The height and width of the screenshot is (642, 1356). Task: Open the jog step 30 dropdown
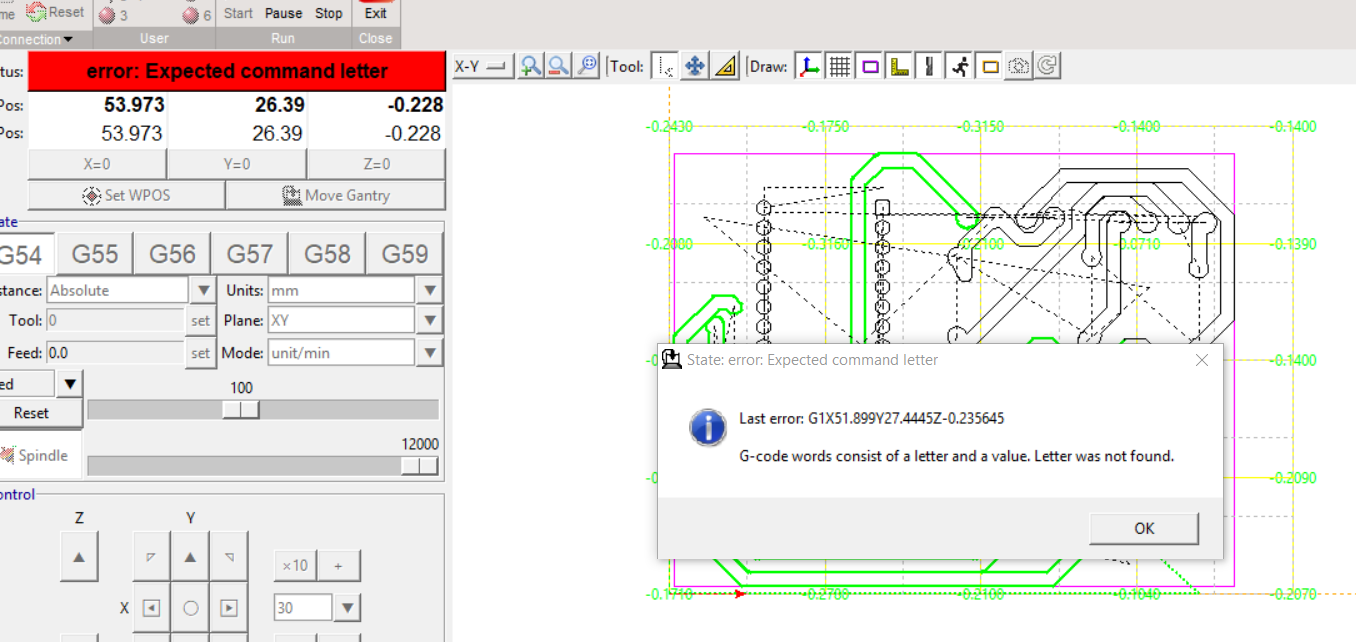(347, 607)
